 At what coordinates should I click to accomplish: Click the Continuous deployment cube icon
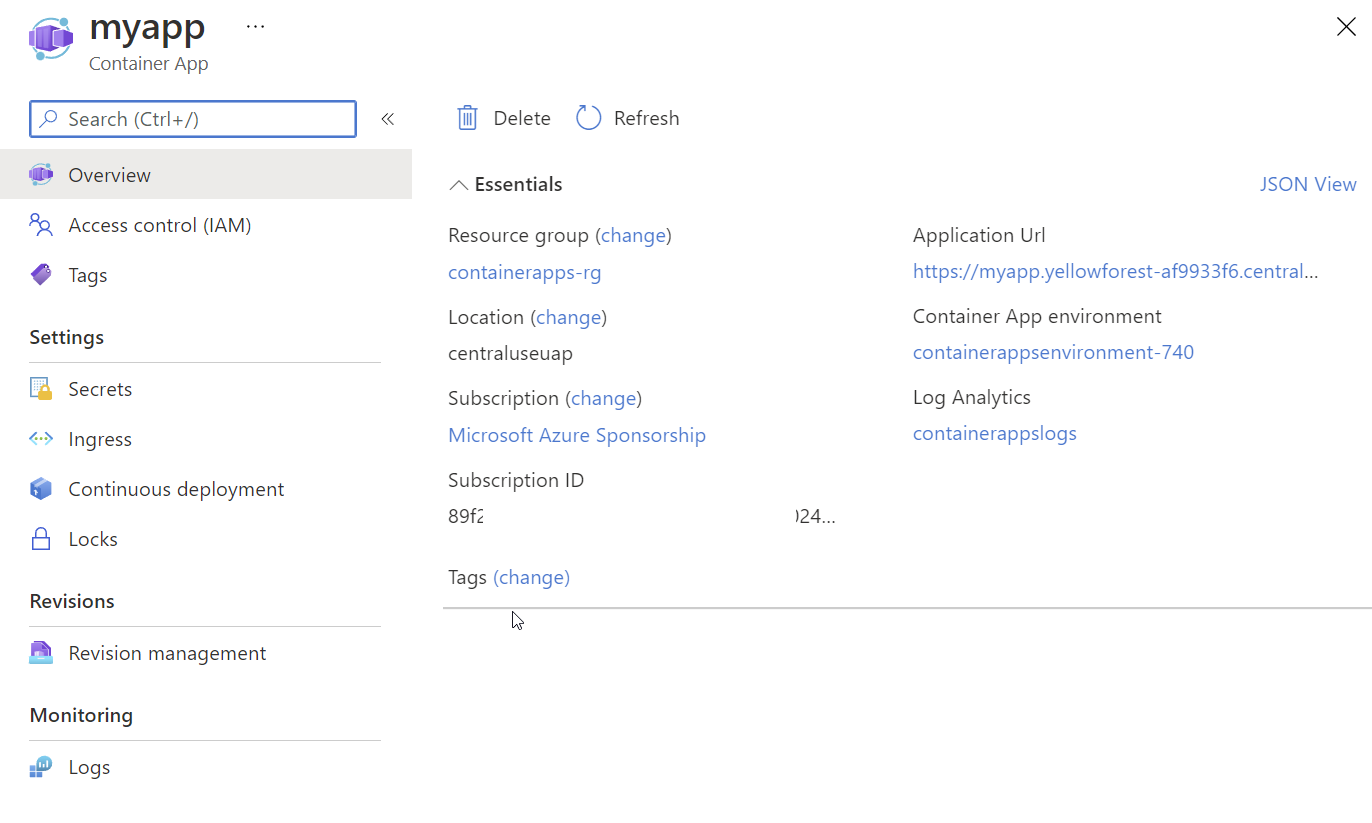(x=41, y=489)
